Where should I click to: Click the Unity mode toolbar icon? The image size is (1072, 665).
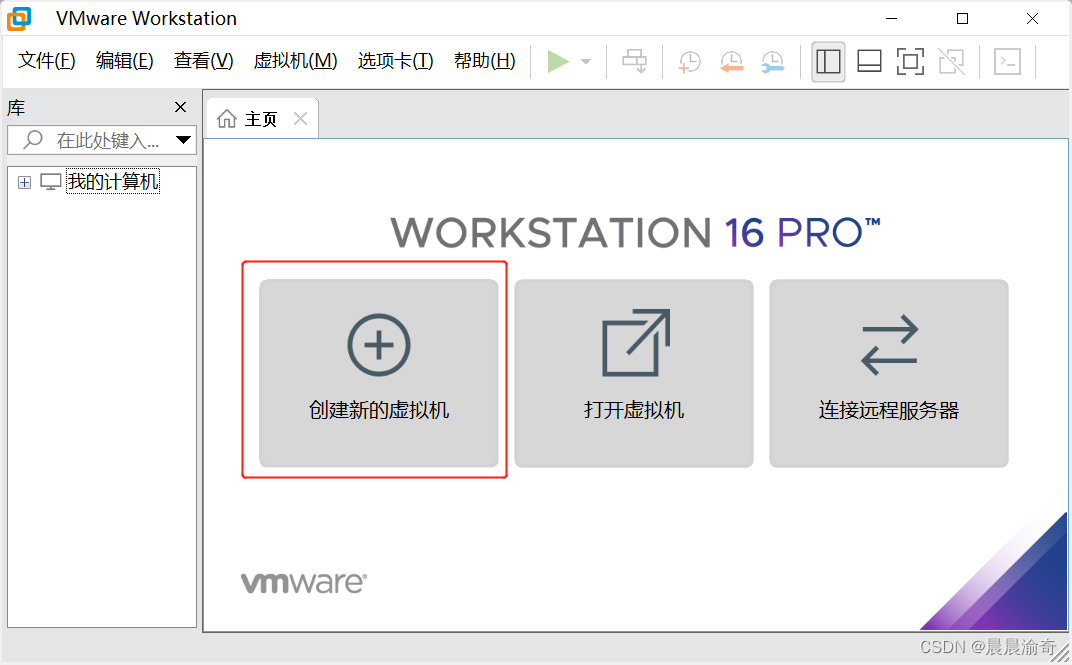(x=952, y=62)
